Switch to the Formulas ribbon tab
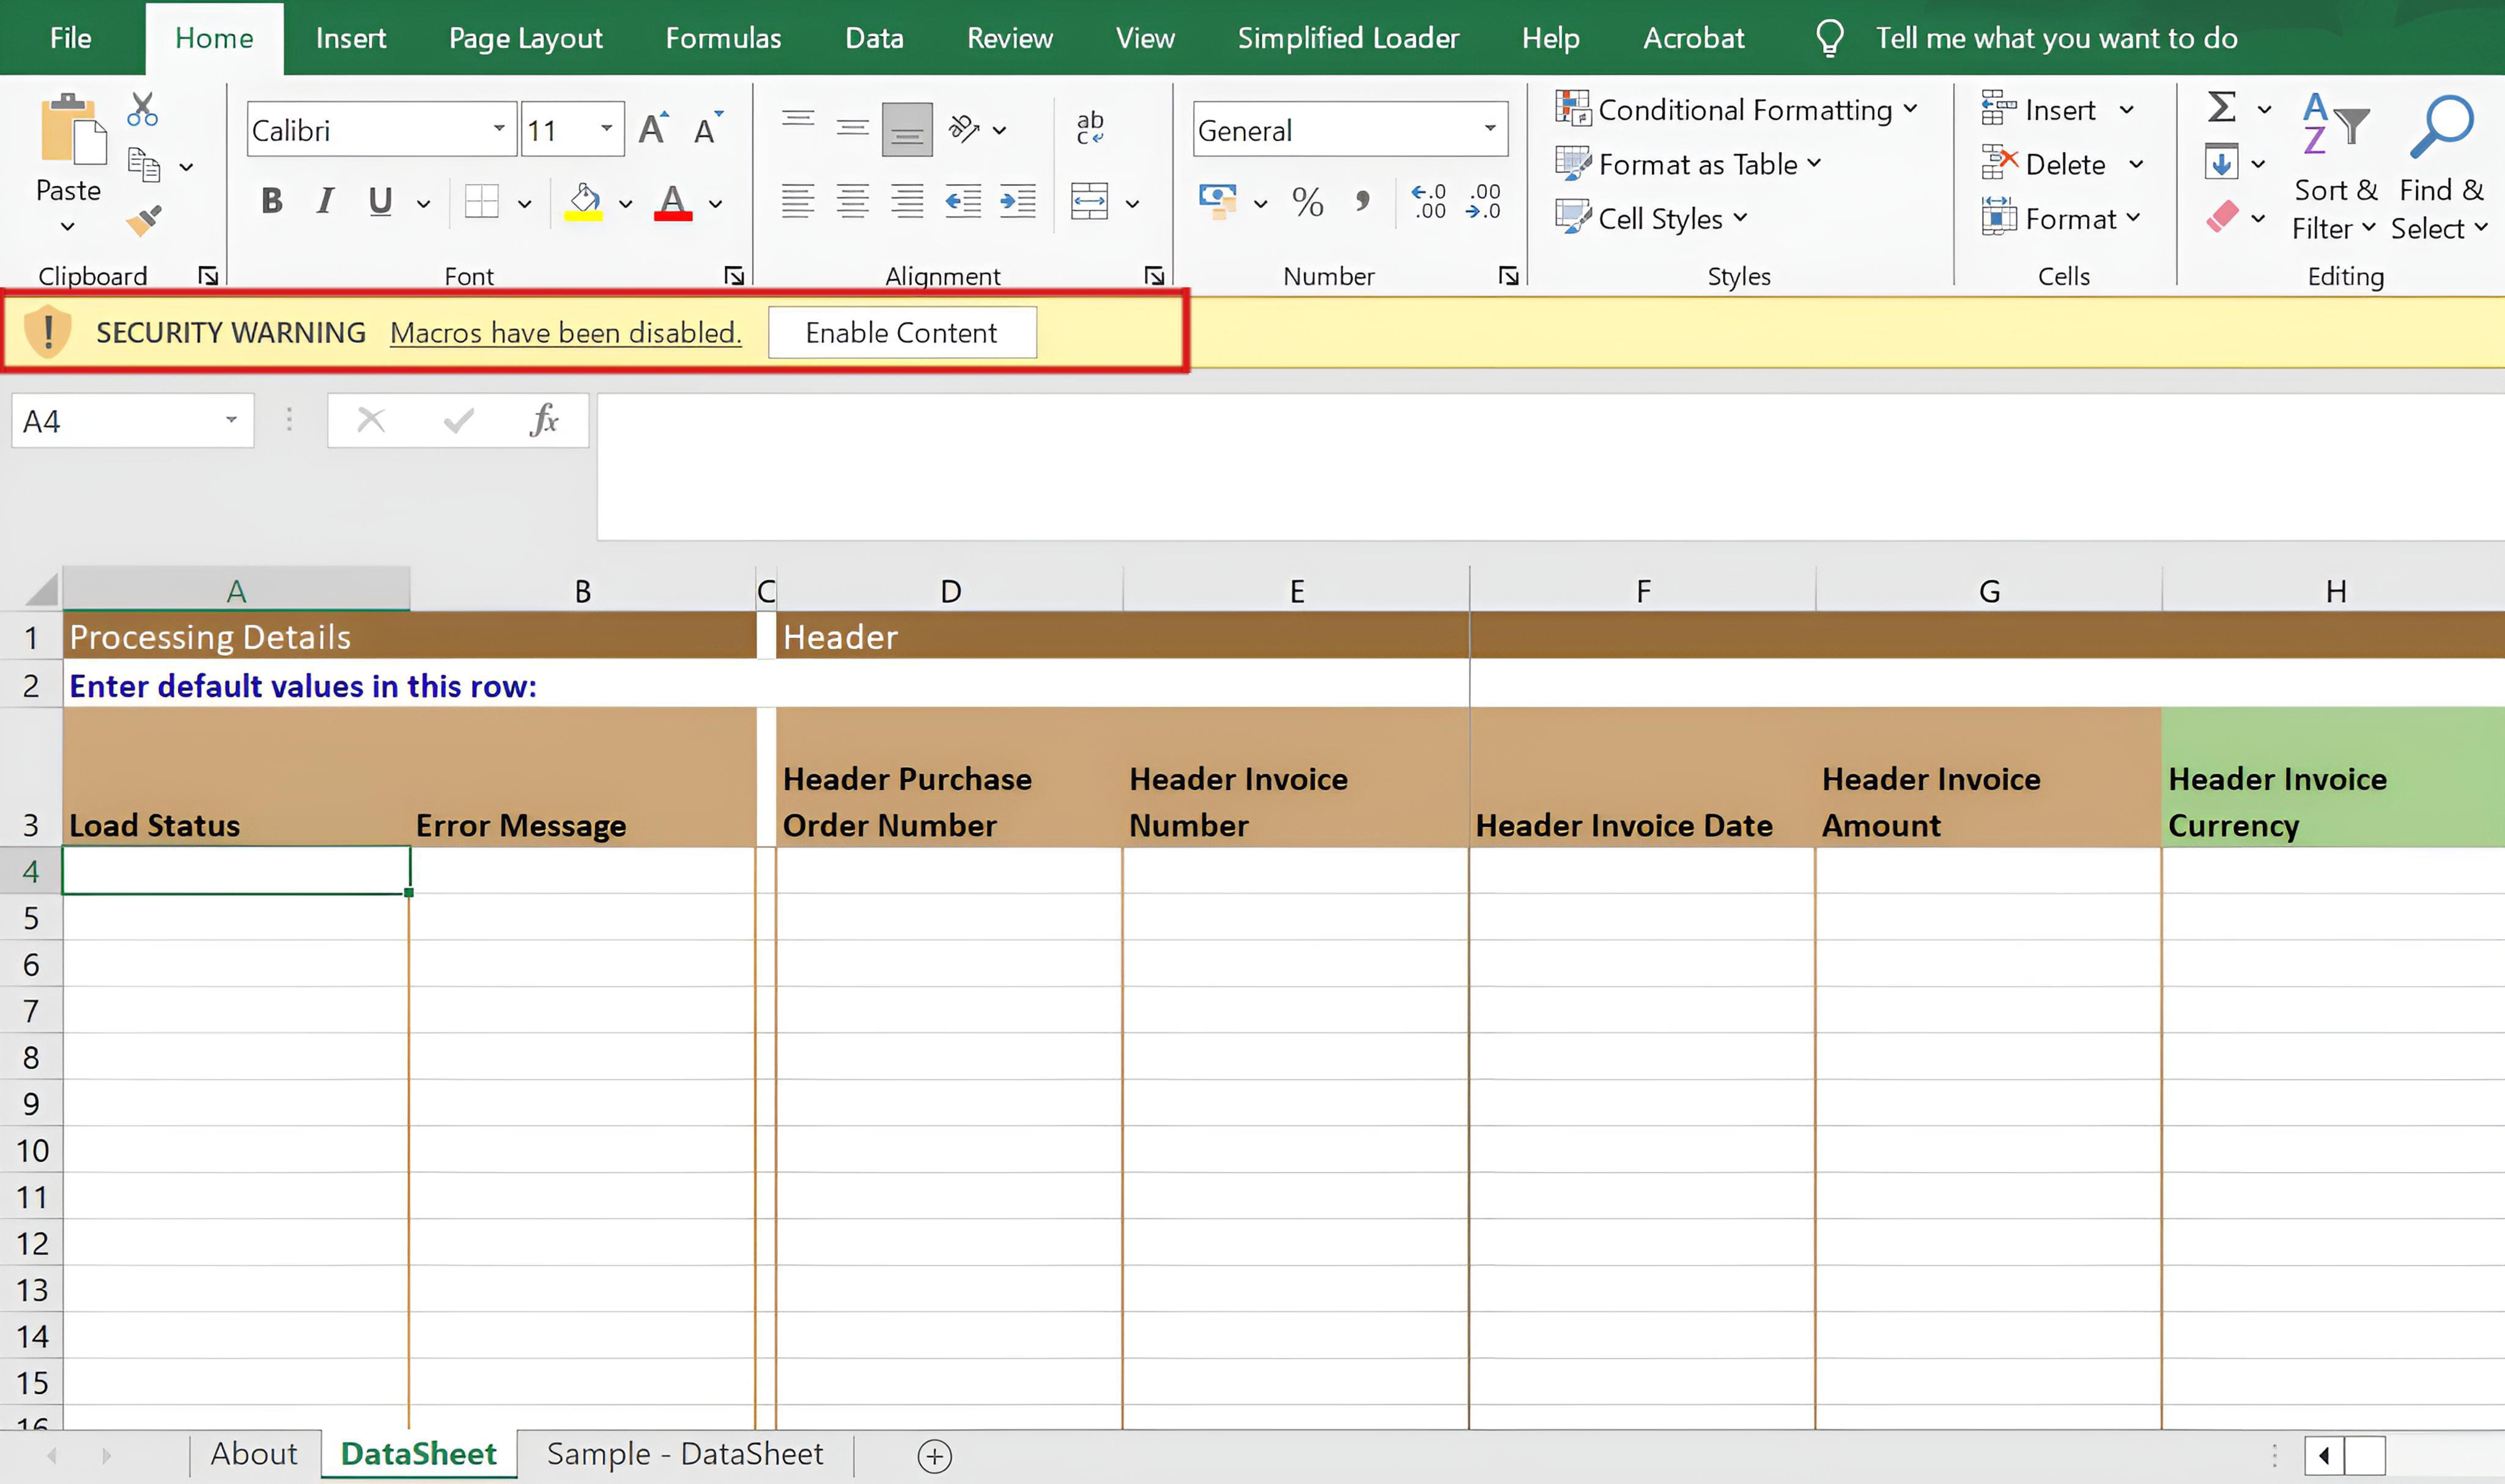Viewport: 2505px width, 1484px height. [723, 38]
